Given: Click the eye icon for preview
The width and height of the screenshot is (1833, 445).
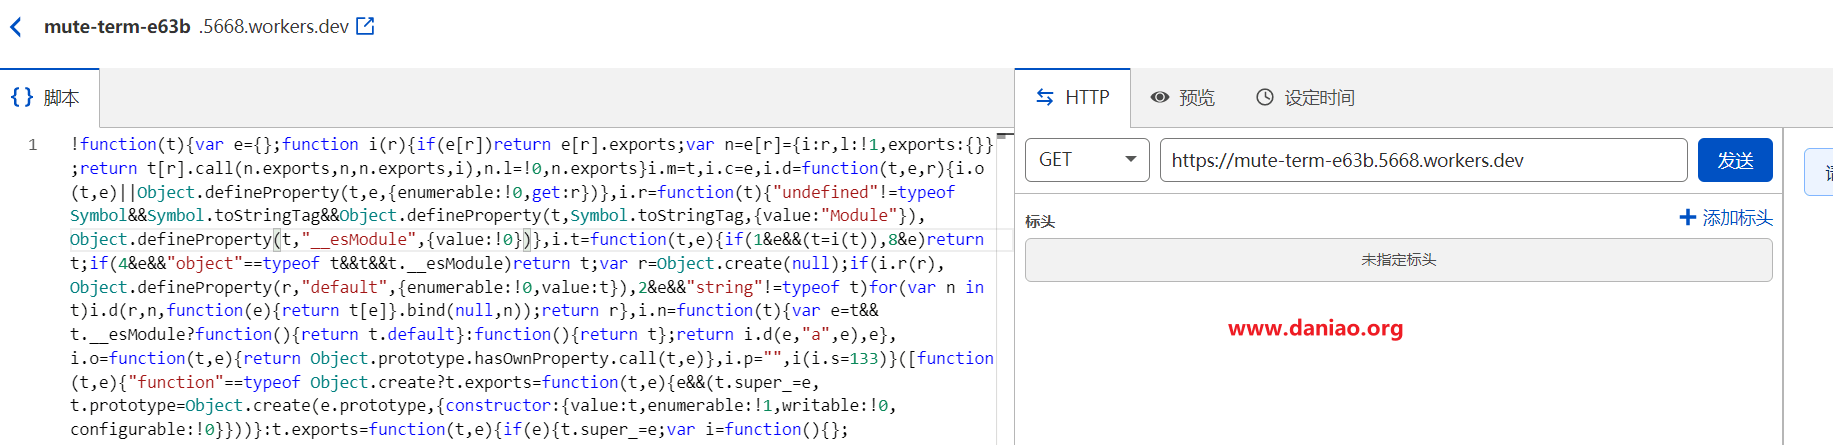Looking at the screenshot, I should (1159, 97).
